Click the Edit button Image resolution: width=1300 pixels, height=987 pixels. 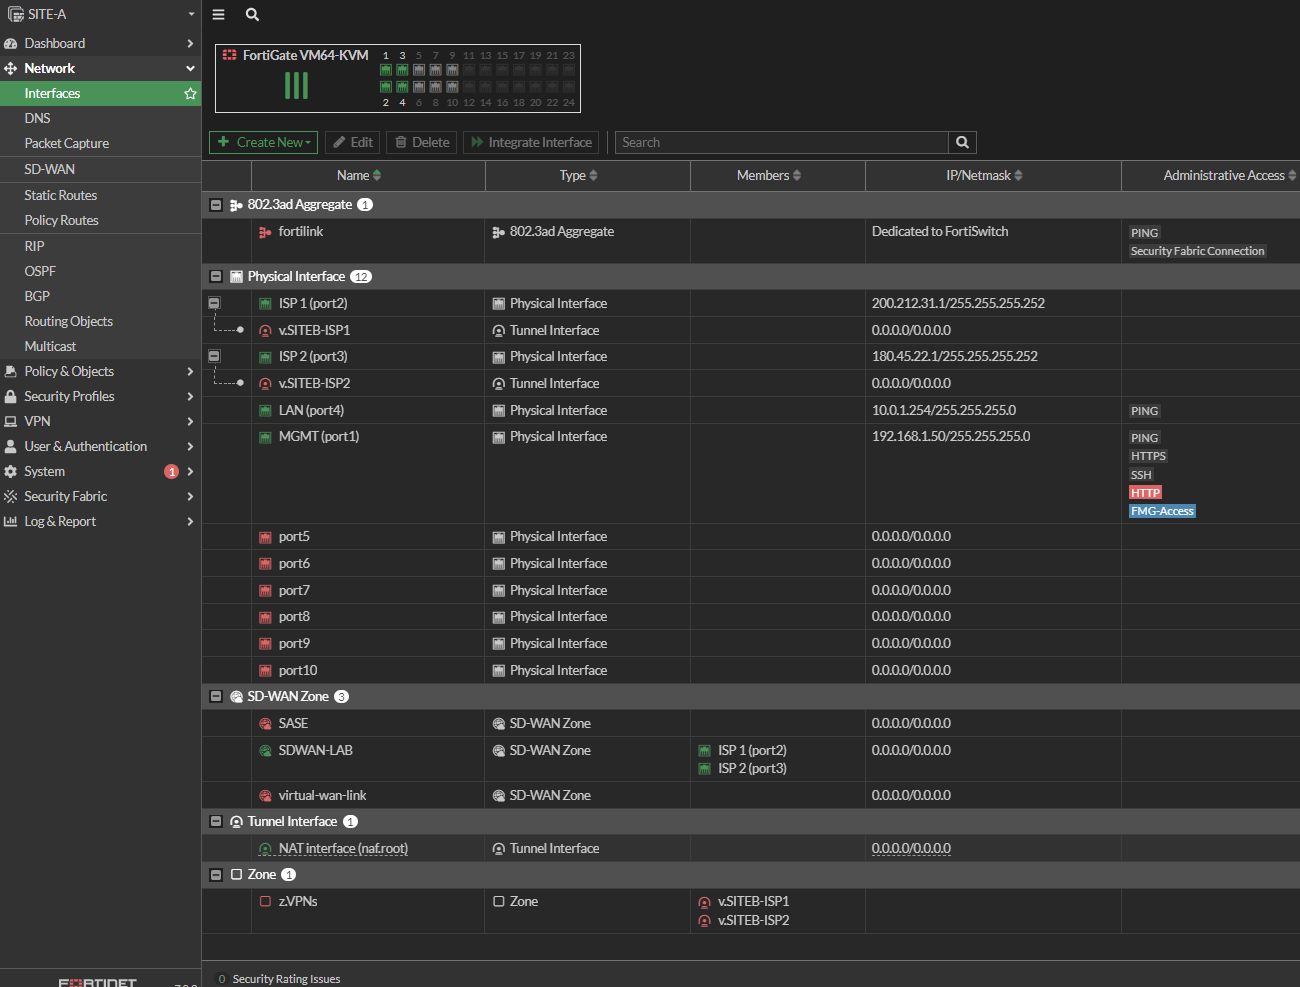point(352,143)
